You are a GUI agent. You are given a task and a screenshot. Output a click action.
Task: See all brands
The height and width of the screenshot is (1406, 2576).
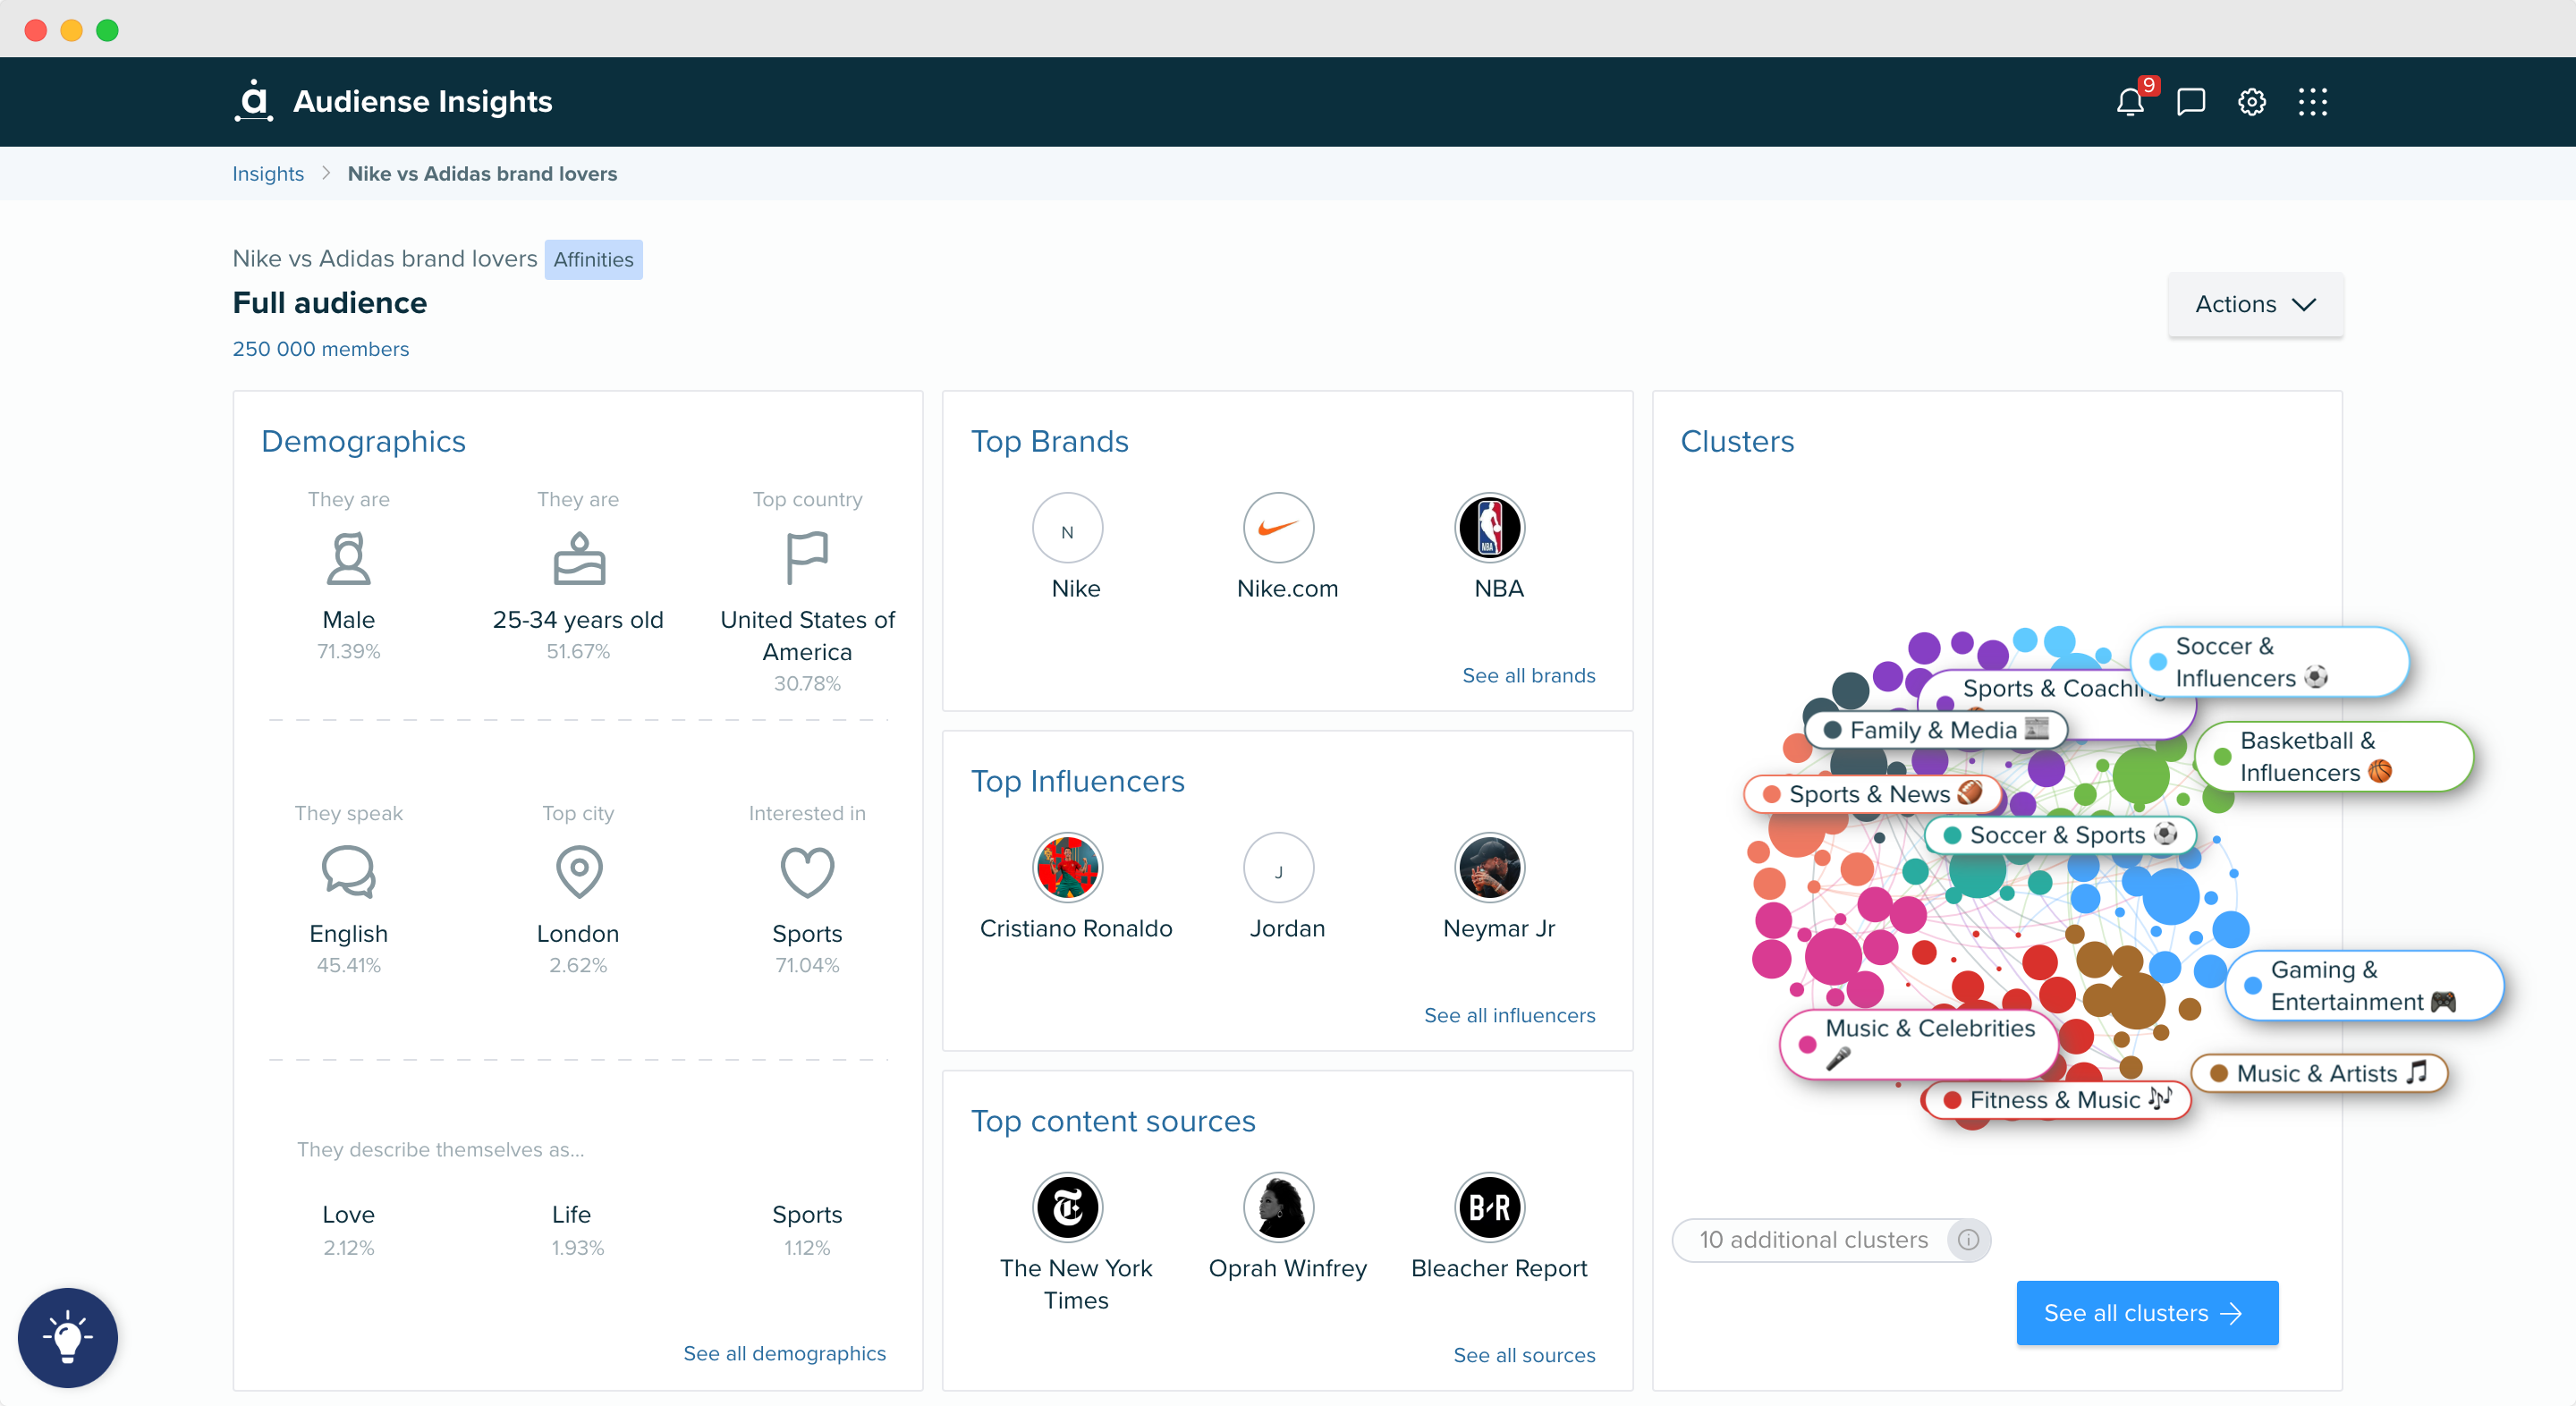click(1528, 676)
